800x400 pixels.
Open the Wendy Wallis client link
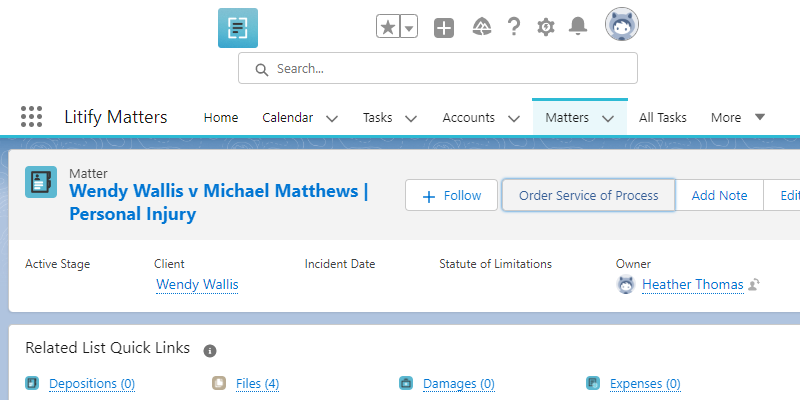click(197, 285)
